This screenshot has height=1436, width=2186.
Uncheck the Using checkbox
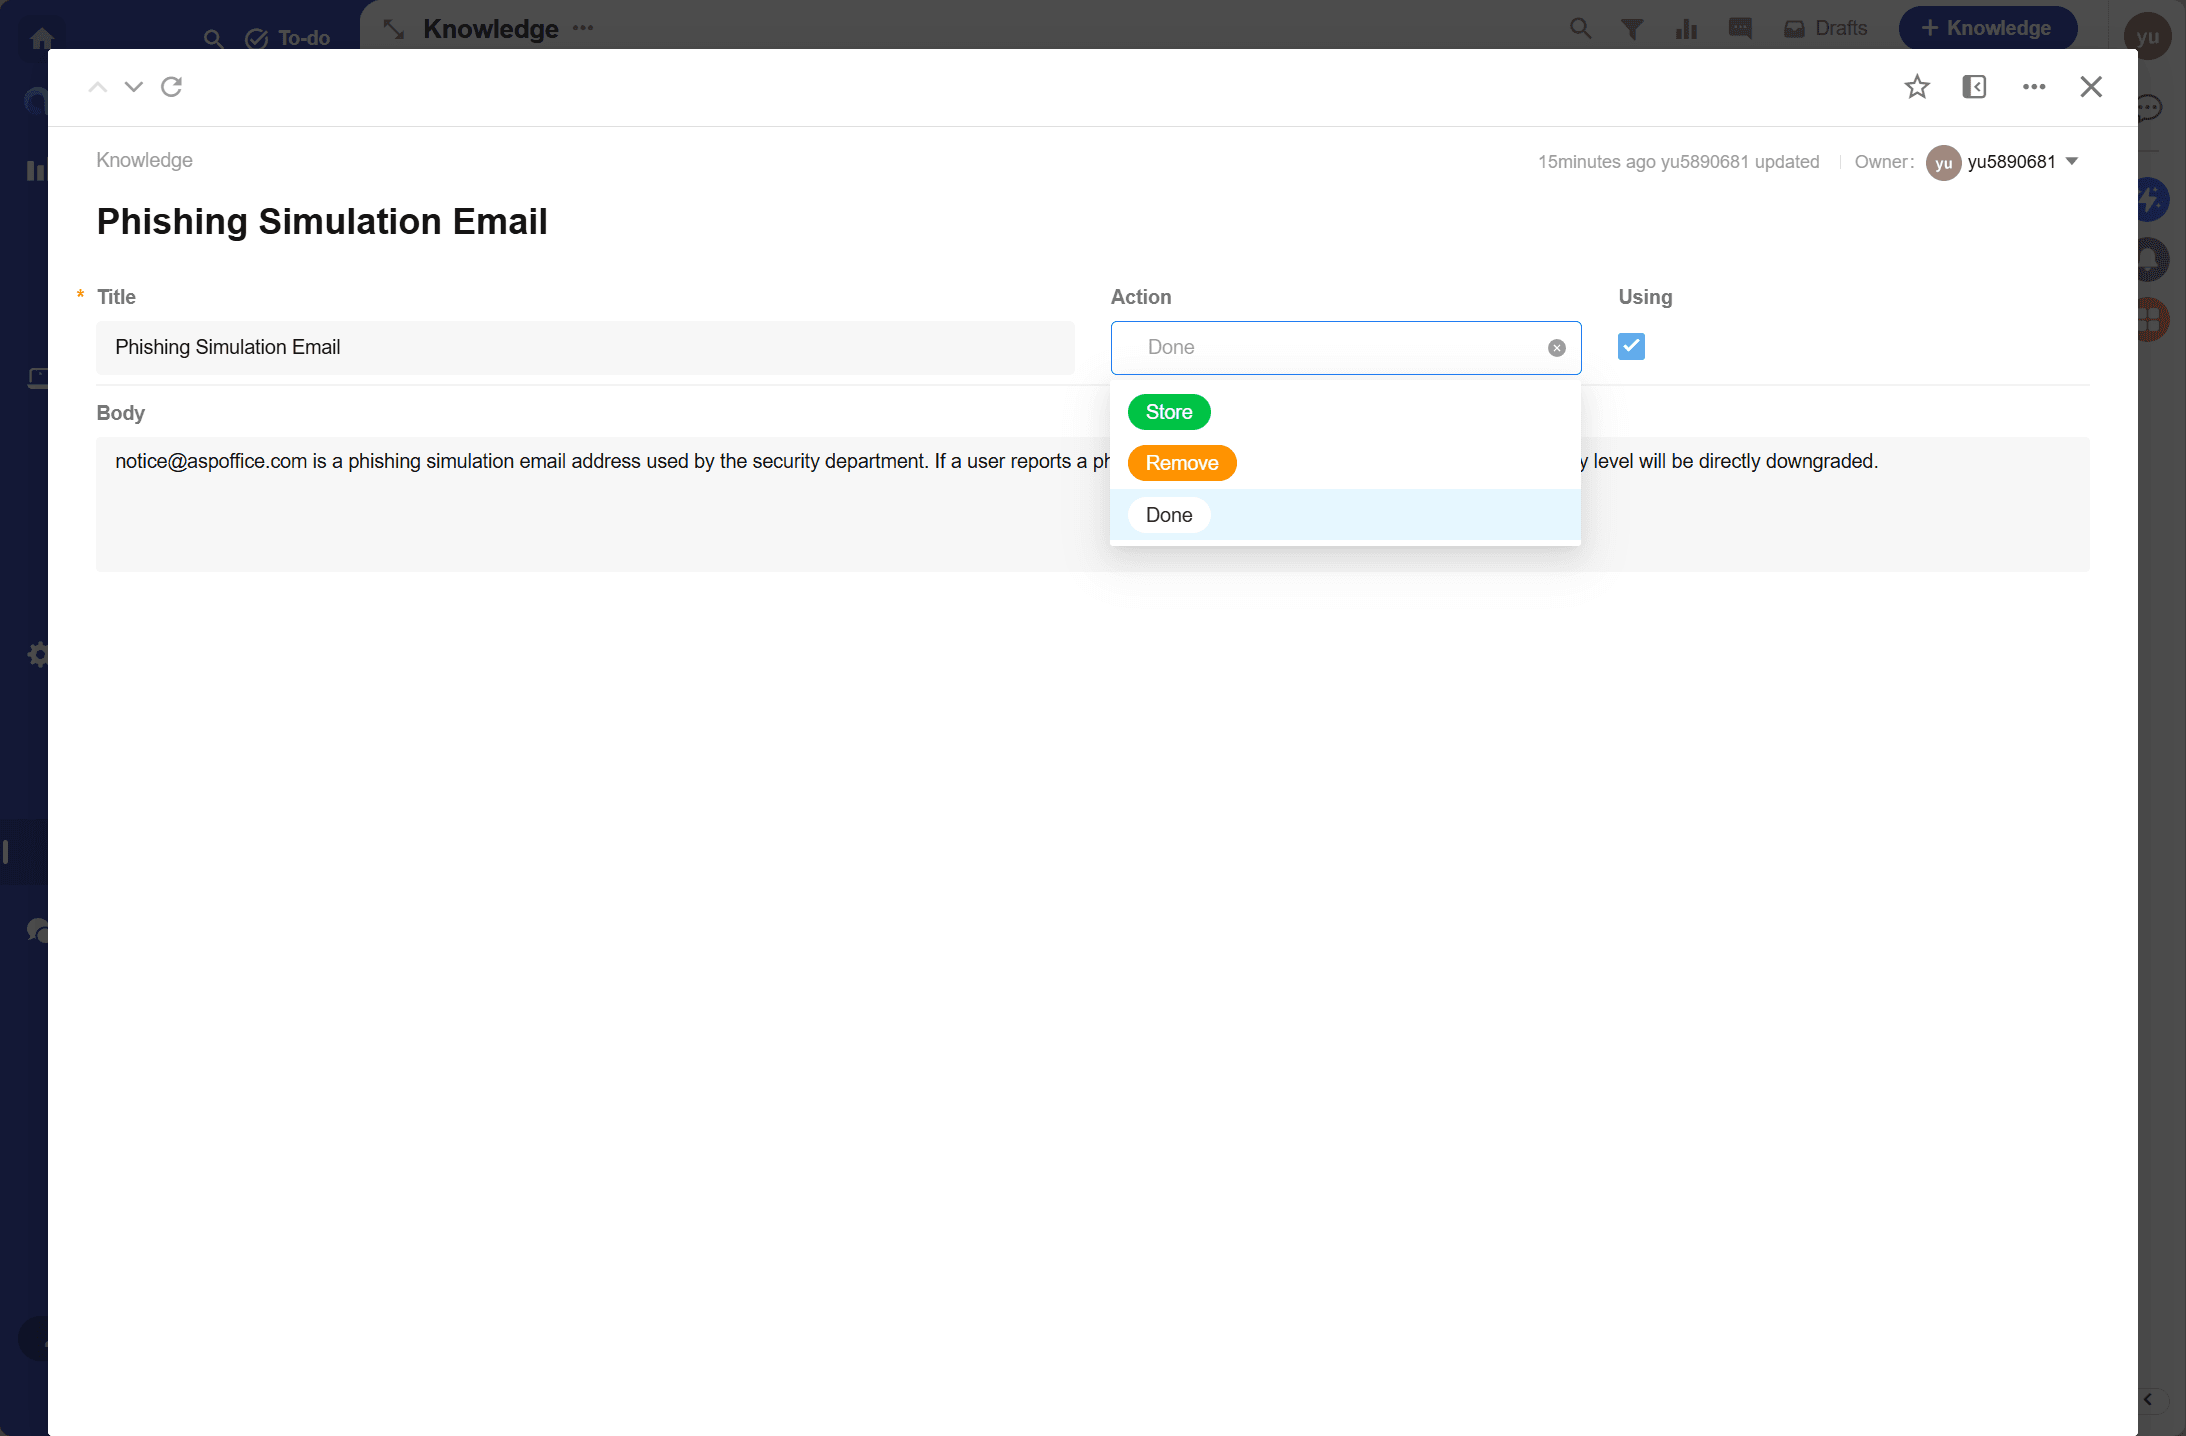click(x=1631, y=346)
